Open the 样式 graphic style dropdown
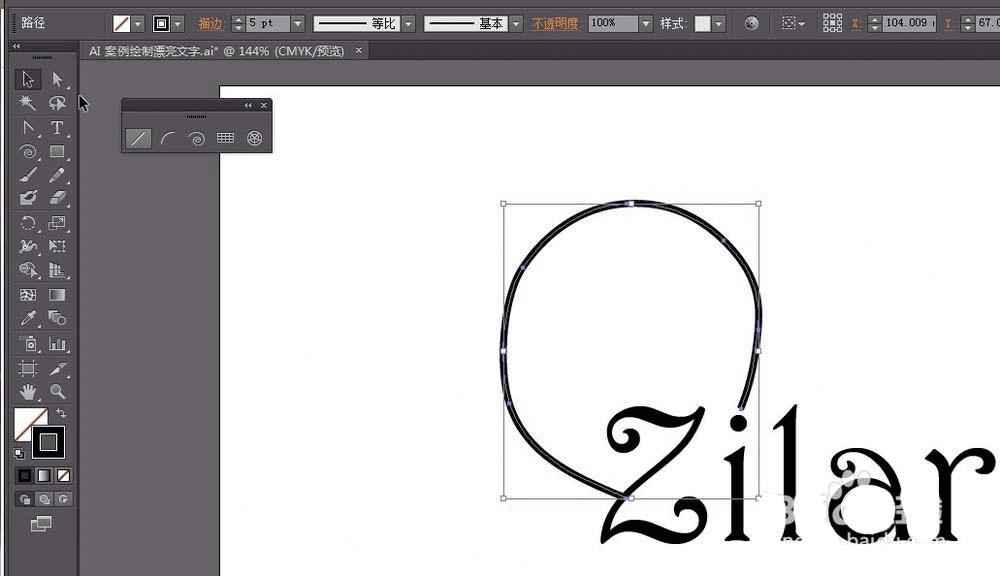The height and width of the screenshot is (576, 1000). tap(719, 24)
